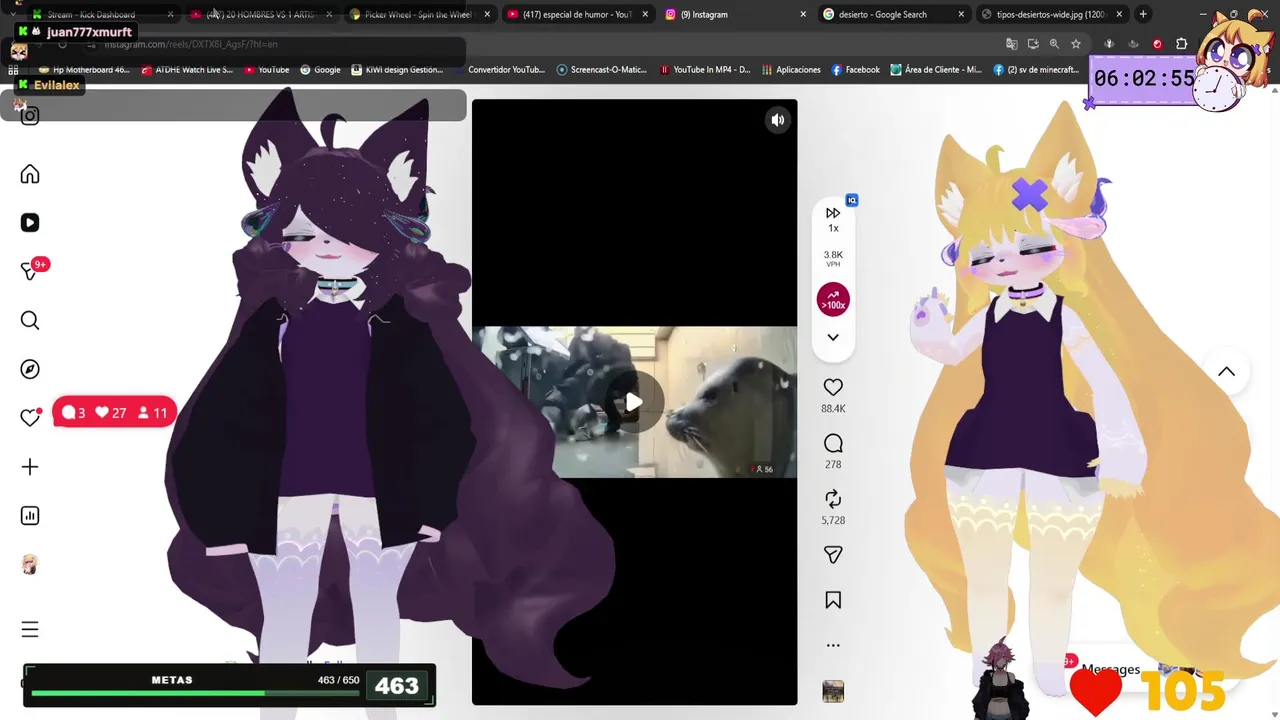
Task: Switch to 20 HOMBRES VS 1 tab
Action: [x=262, y=14]
